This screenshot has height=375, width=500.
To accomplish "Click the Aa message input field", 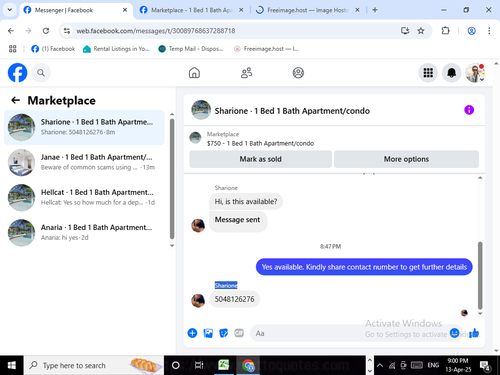I will [x=350, y=333].
